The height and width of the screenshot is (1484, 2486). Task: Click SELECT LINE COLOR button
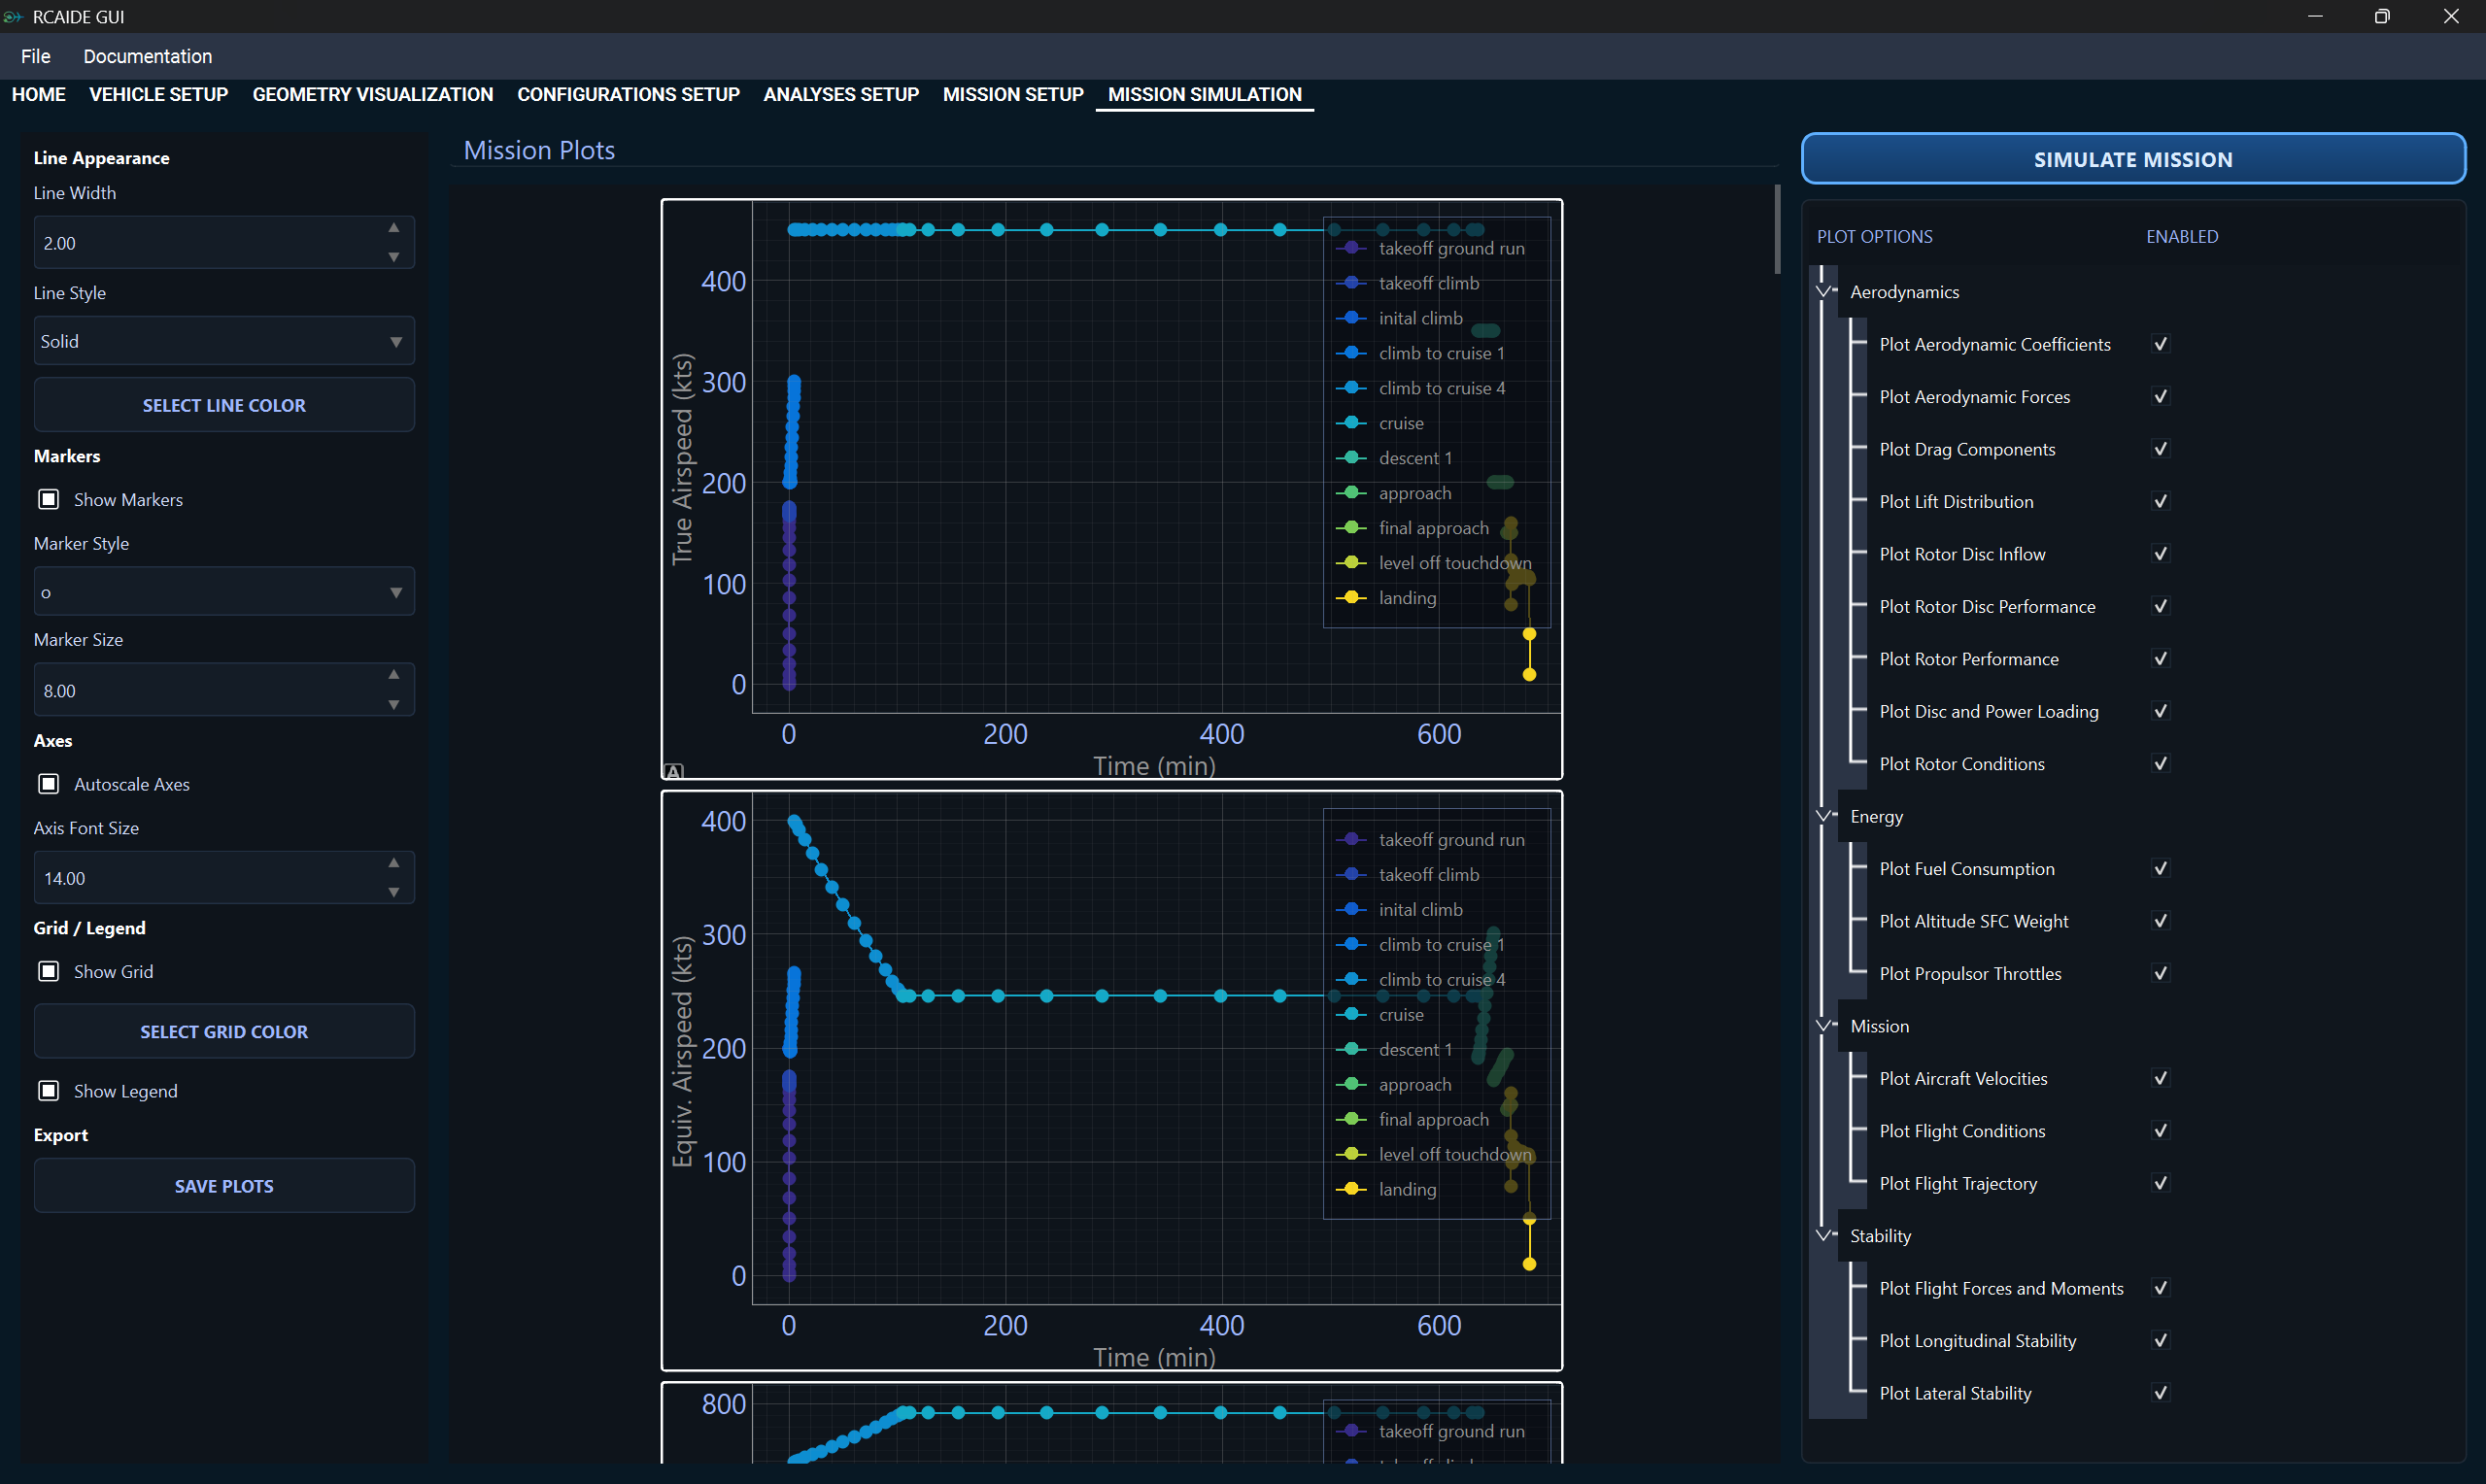tap(224, 405)
